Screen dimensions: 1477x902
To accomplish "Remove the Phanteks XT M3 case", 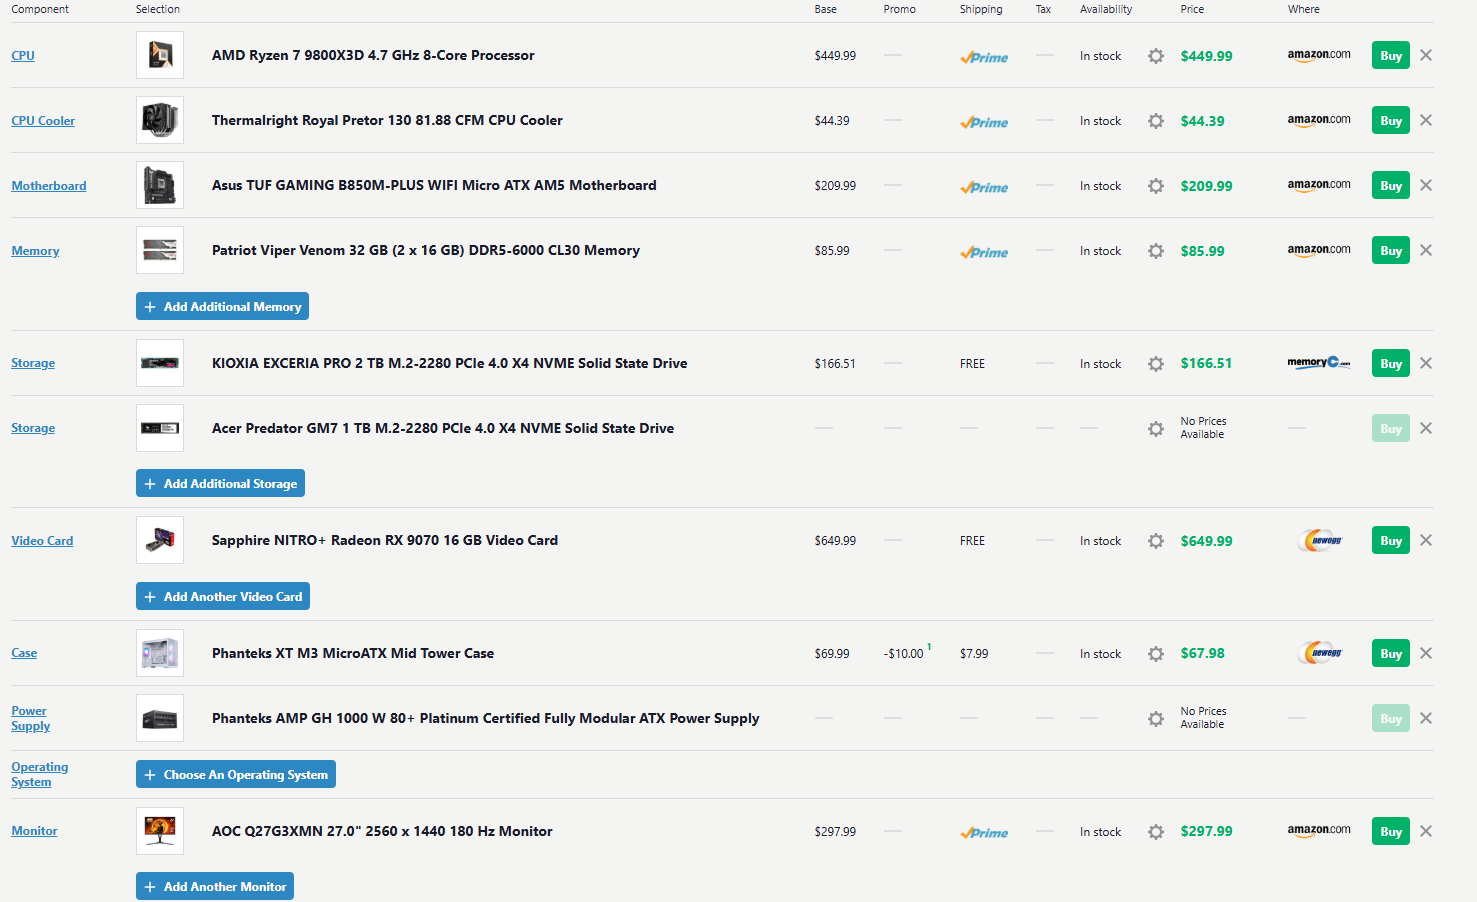I will coord(1426,653).
